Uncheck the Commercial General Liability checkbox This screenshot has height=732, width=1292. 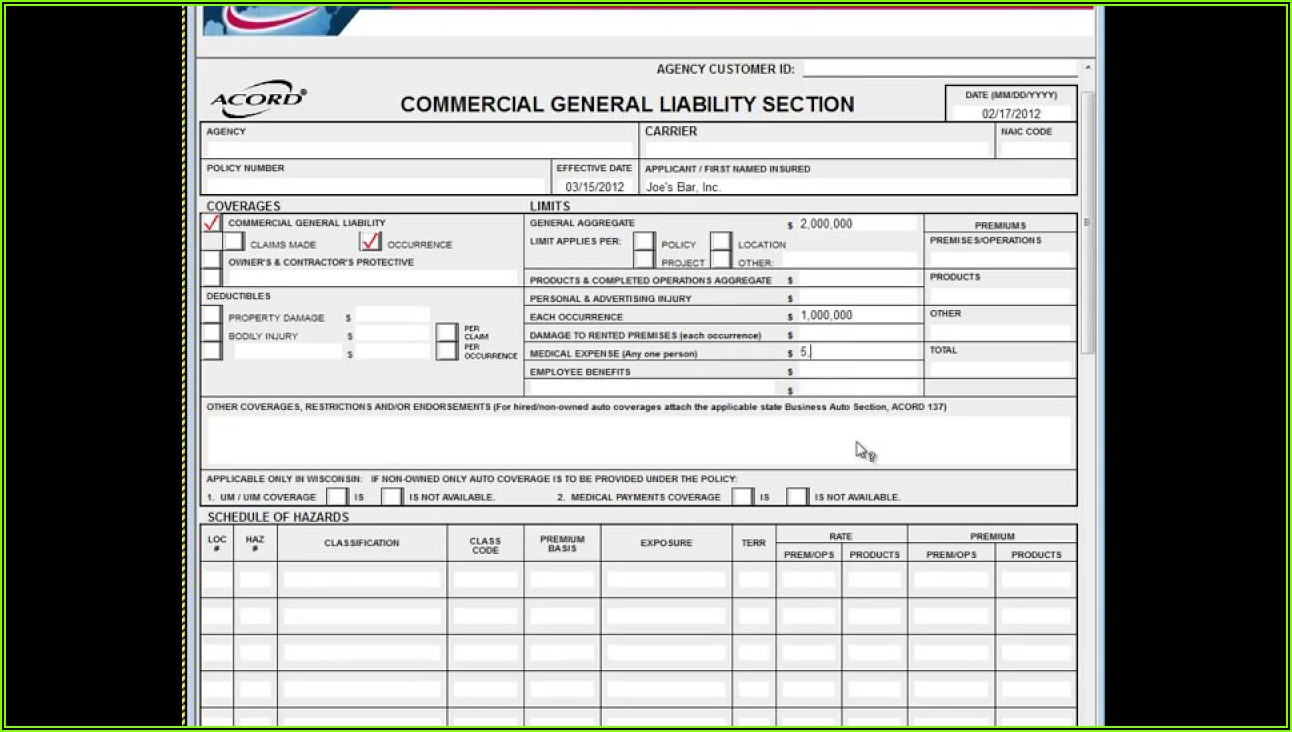click(211, 223)
